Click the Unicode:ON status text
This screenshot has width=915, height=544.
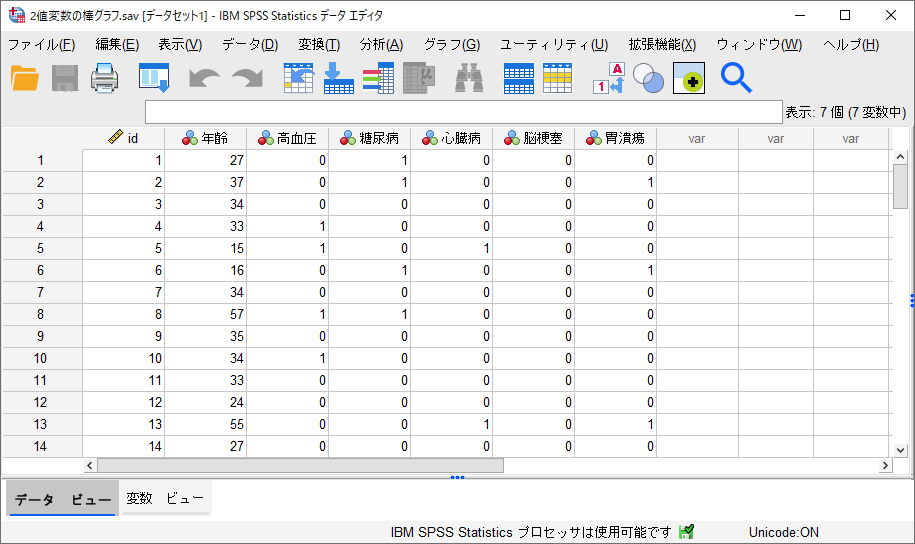(784, 532)
